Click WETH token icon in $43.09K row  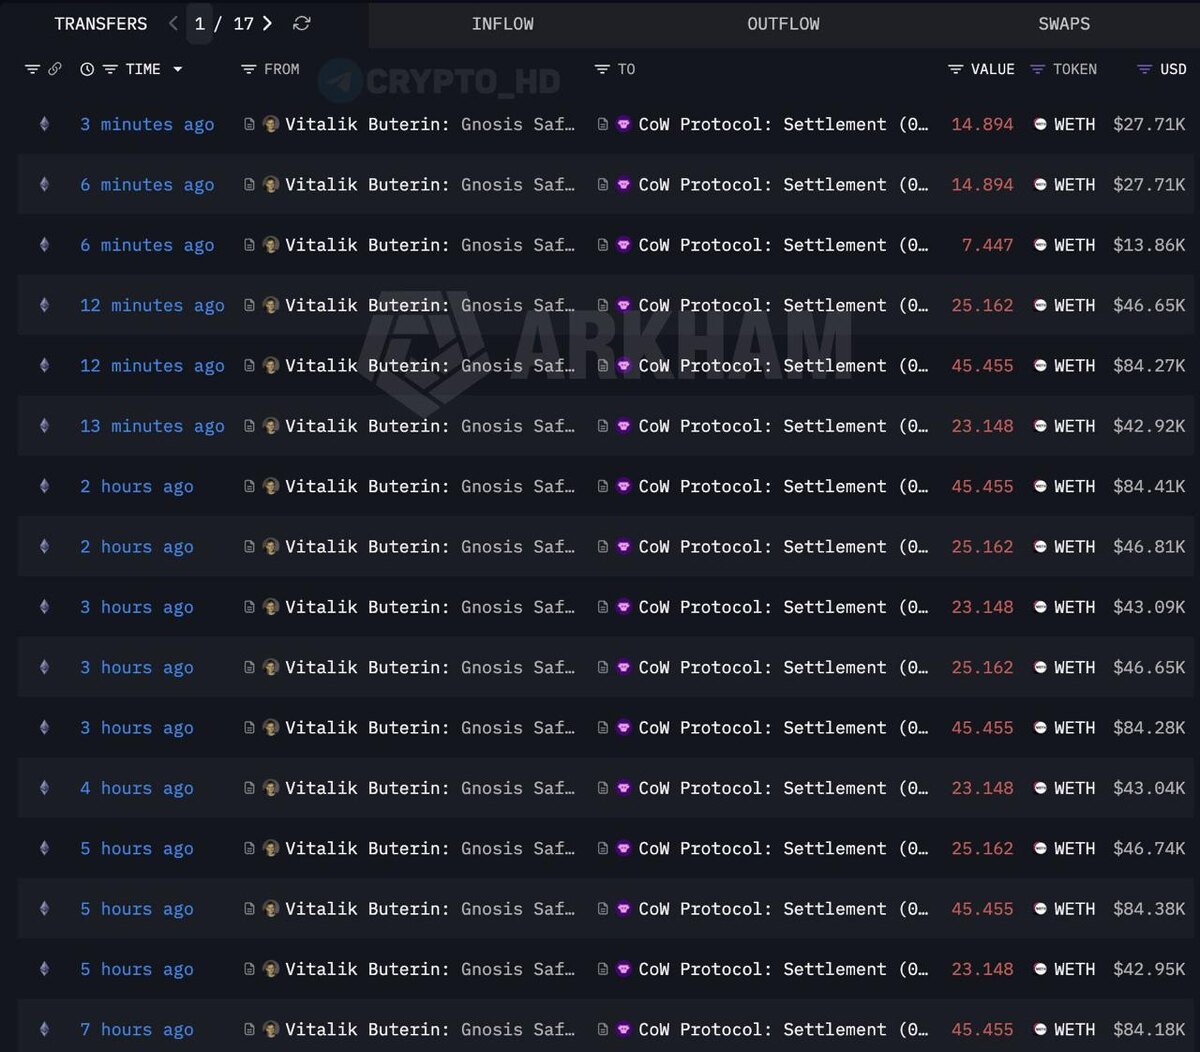click(x=1040, y=607)
